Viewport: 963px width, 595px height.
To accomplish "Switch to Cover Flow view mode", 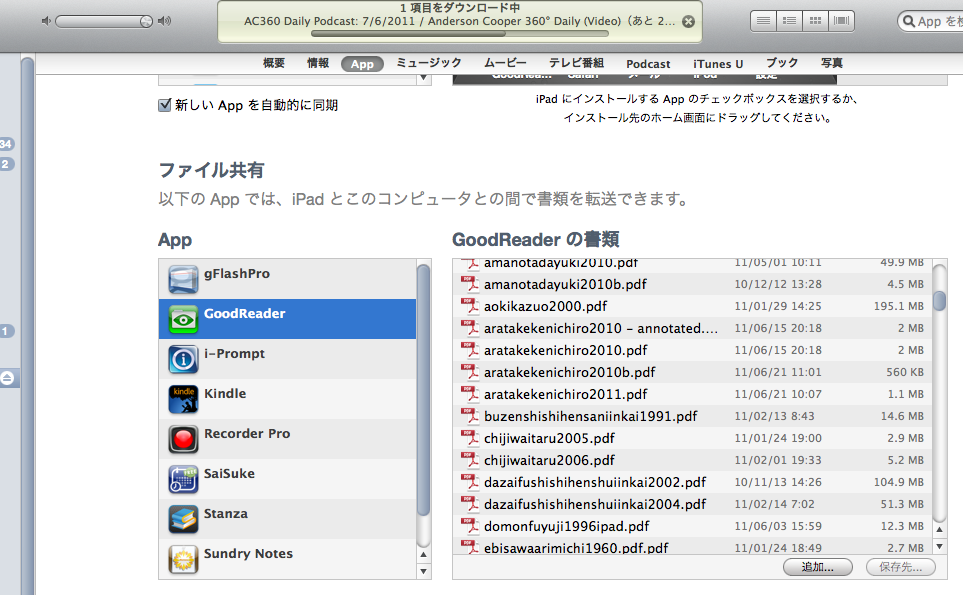I will point(841,21).
